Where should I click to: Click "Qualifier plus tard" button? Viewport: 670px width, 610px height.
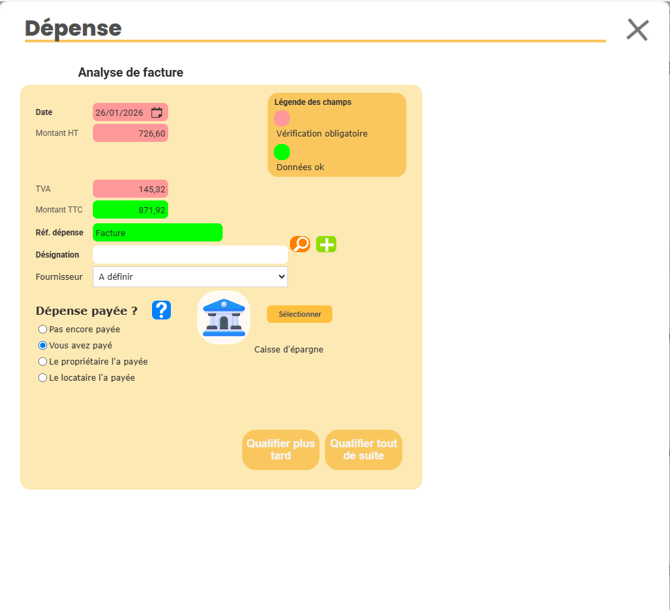pyautogui.click(x=280, y=450)
